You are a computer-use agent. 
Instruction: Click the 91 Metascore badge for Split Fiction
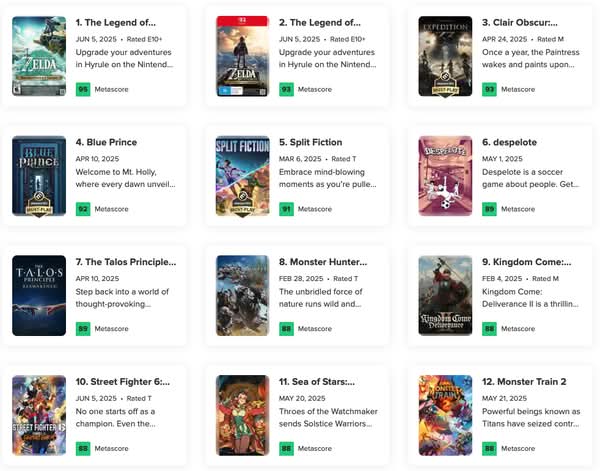[286, 209]
